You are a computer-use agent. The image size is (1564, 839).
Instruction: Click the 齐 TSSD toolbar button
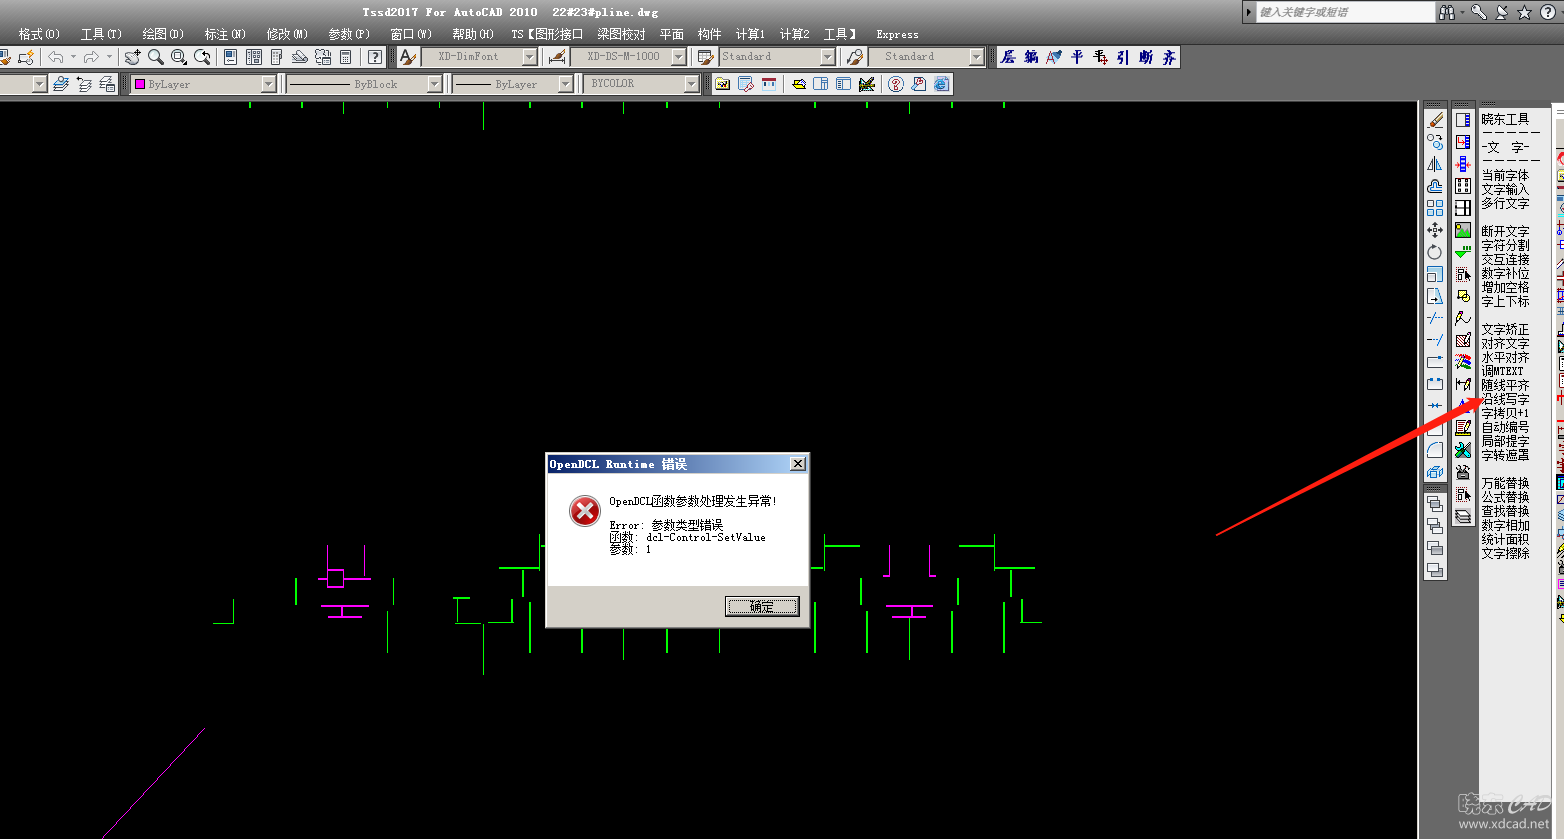pos(1169,57)
